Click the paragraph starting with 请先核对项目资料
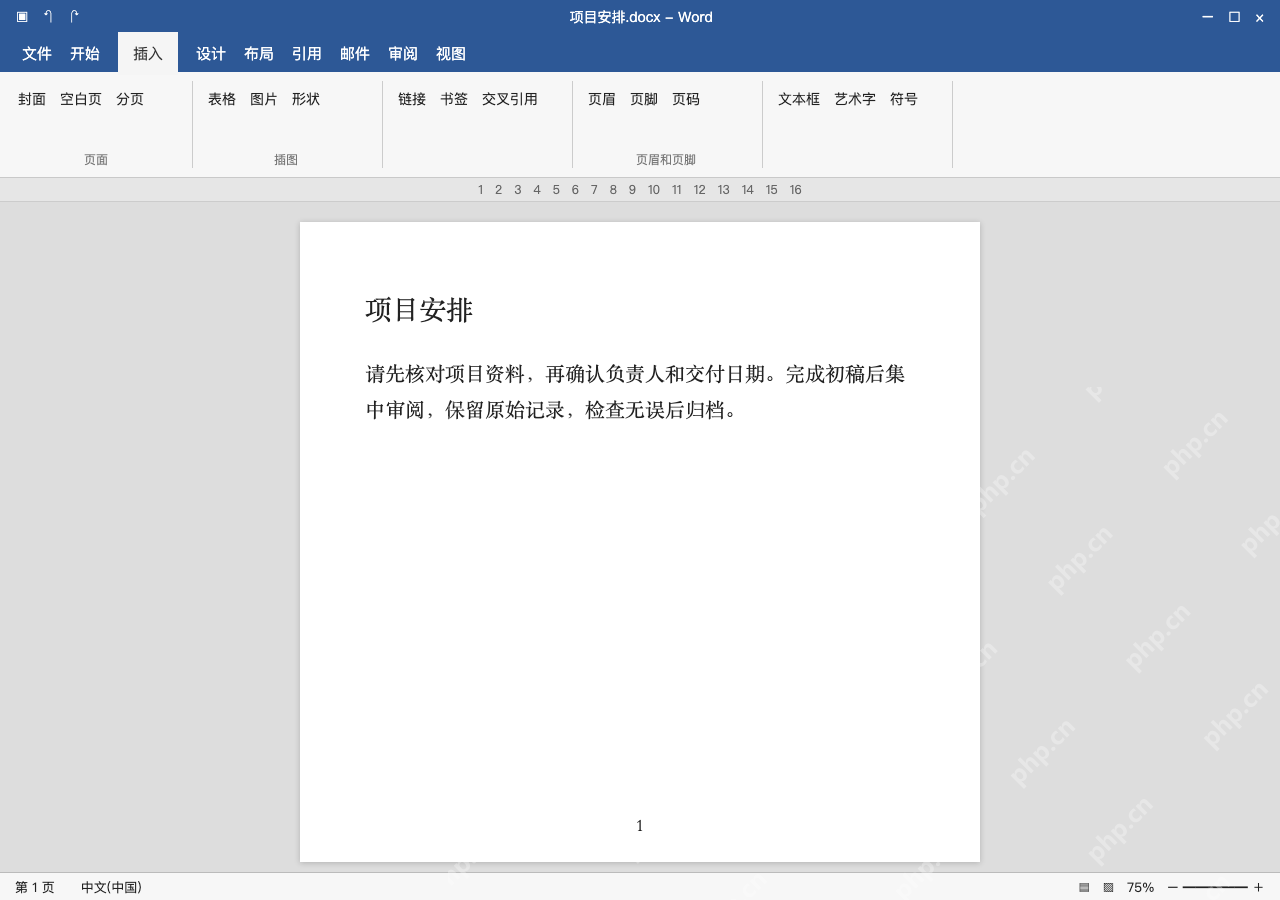Viewport: 1280px width, 900px height. 635,392
